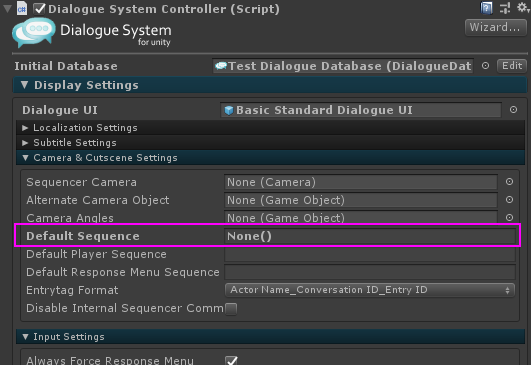Open the Entrytag Format dropdown

coord(370,290)
